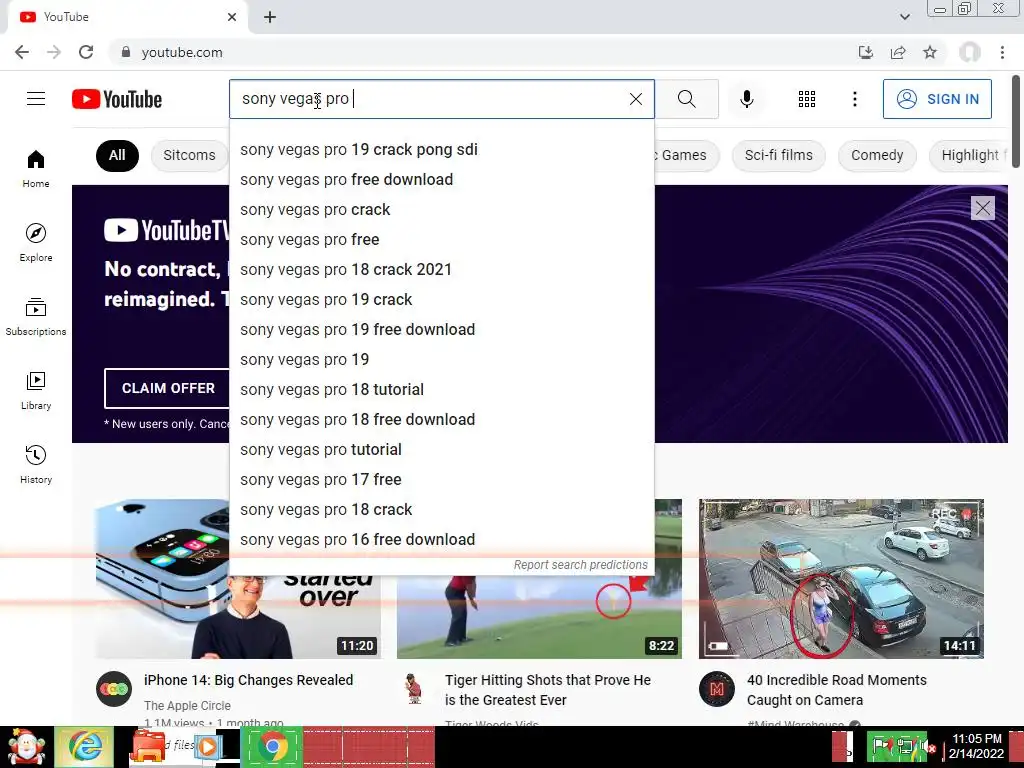Click the install app icon in address bar
The image size is (1024, 768).
pyautogui.click(x=865, y=52)
